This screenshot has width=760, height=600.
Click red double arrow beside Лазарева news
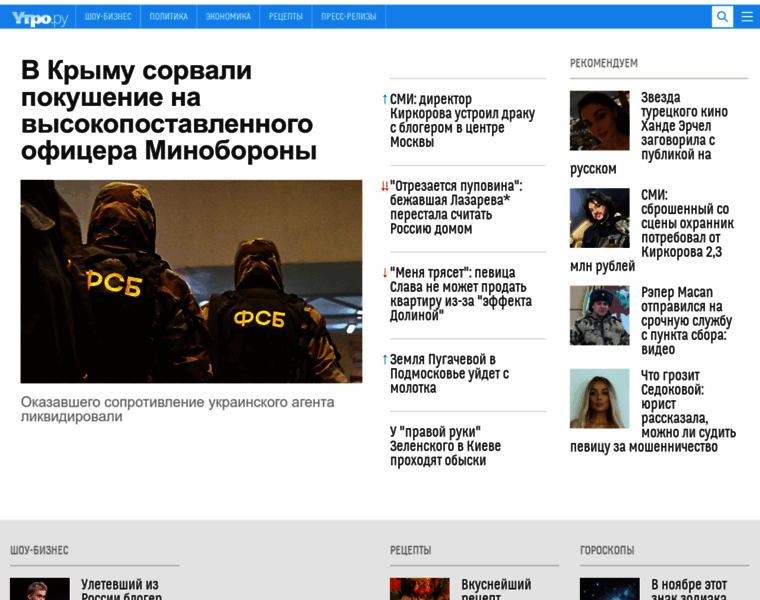385,186
